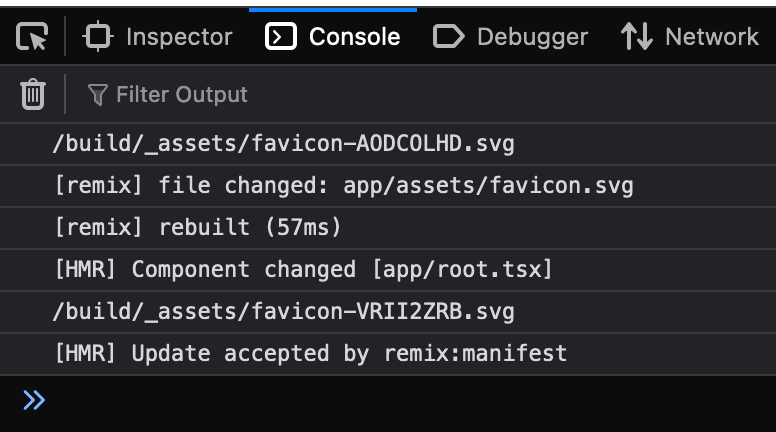
Task: Click the Inspector tab icon
Action: [x=97, y=36]
